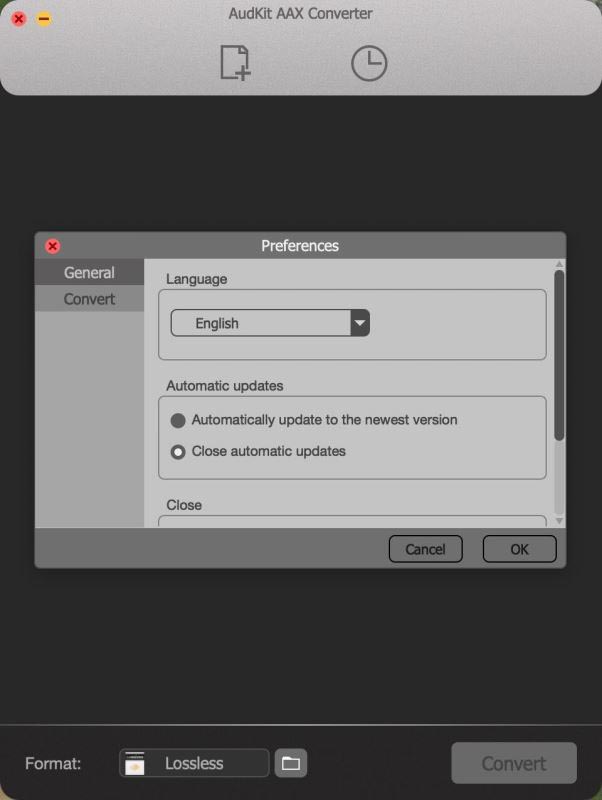Confirm preferences with OK button
Screen dimensions: 602x800
(x=519, y=549)
